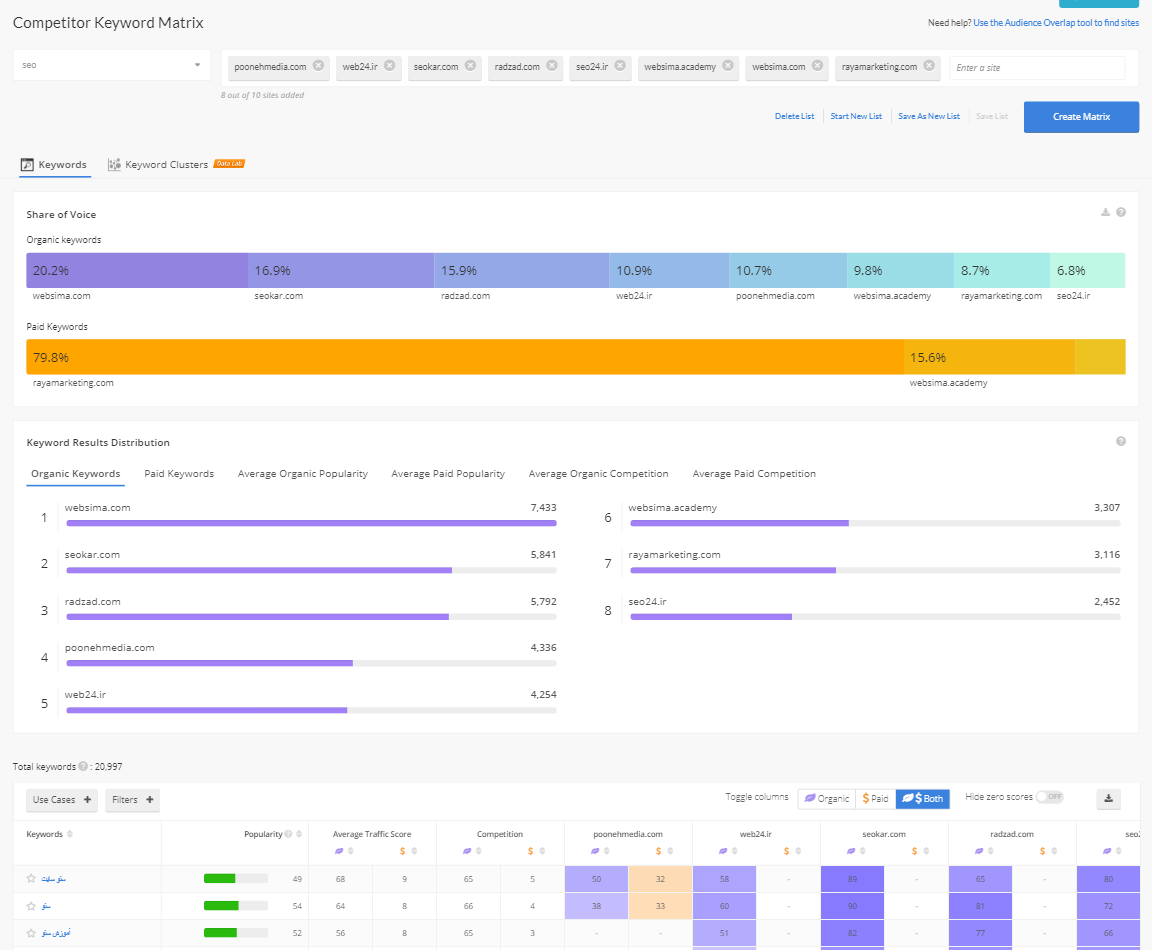Click Start New List link
This screenshot has width=1152, height=950.
[856, 116]
